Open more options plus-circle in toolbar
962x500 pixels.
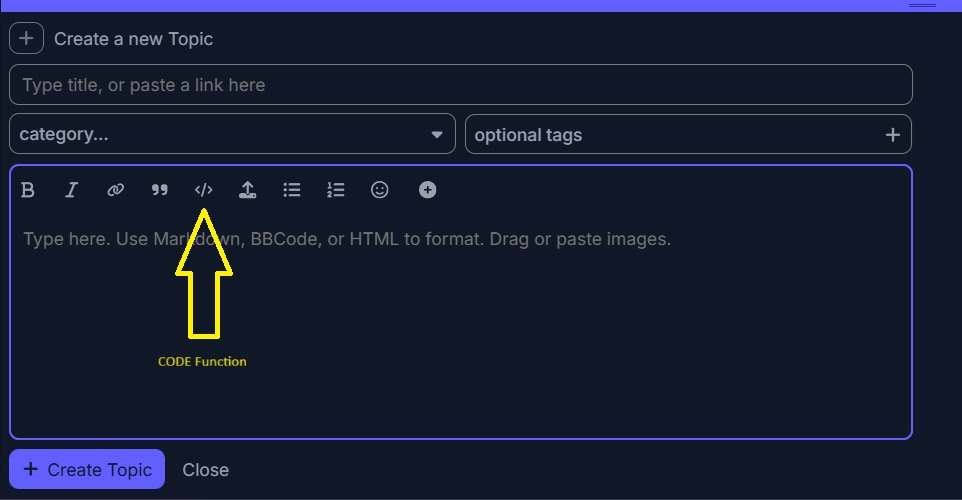pos(427,190)
